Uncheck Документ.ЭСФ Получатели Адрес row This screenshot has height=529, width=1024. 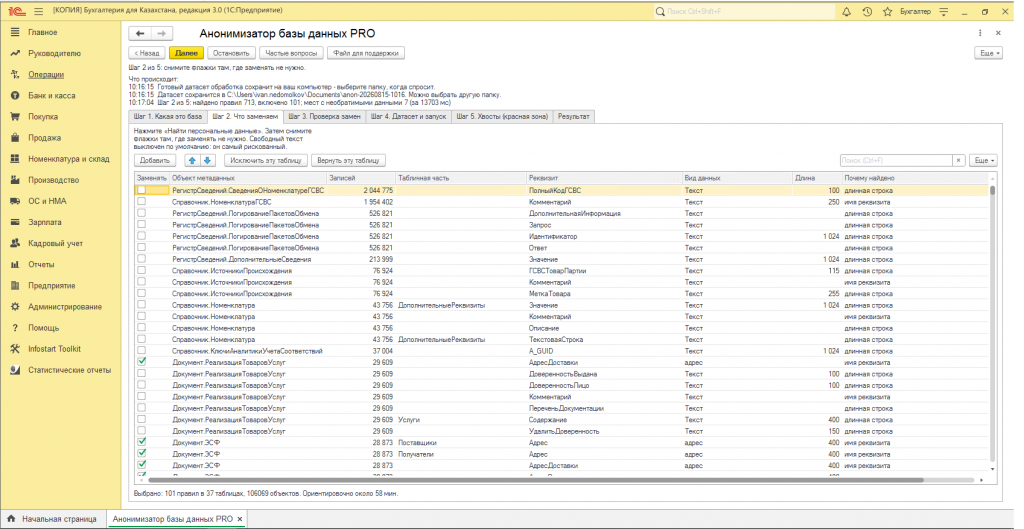coord(141,454)
